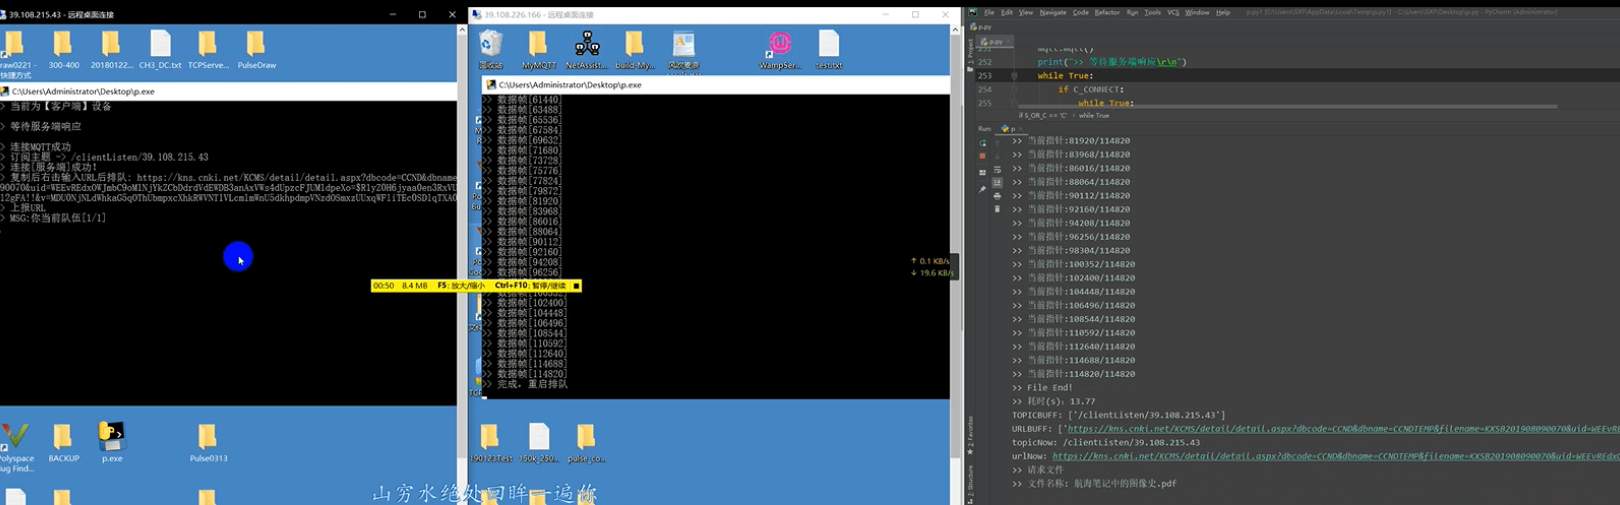Screen dimensions: 1620x505
Task: Select the p.py editor tab in PyCharm
Action: (x=995, y=41)
